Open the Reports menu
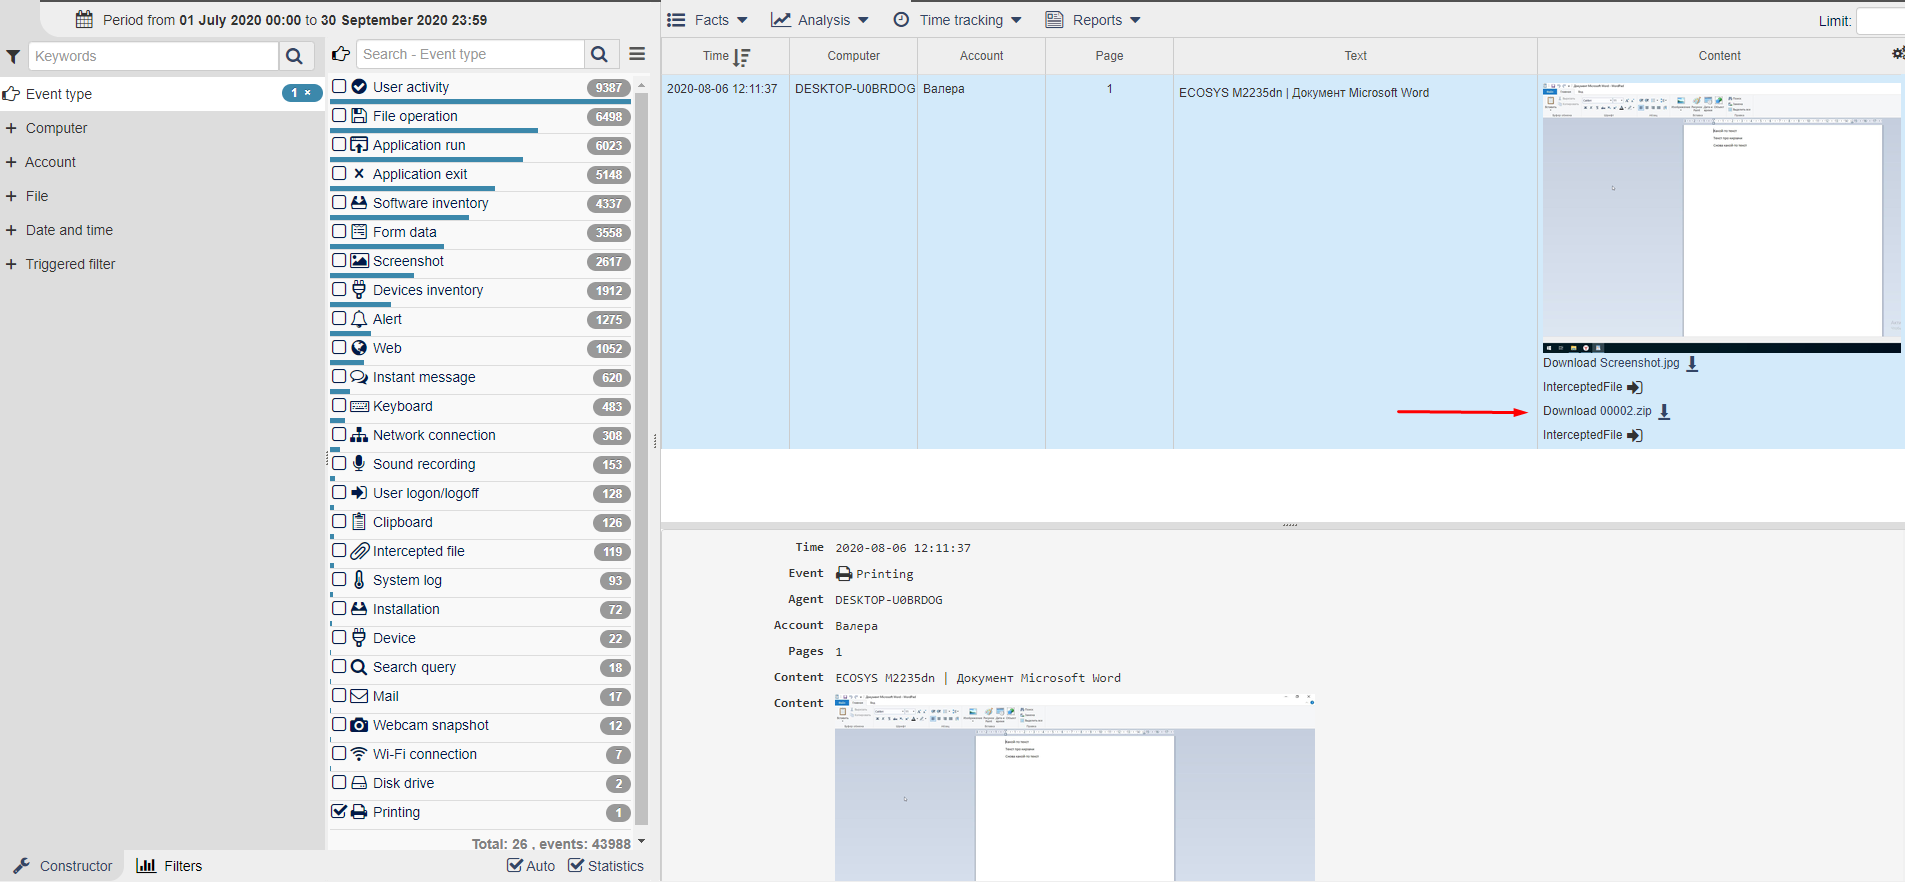 tap(1093, 20)
